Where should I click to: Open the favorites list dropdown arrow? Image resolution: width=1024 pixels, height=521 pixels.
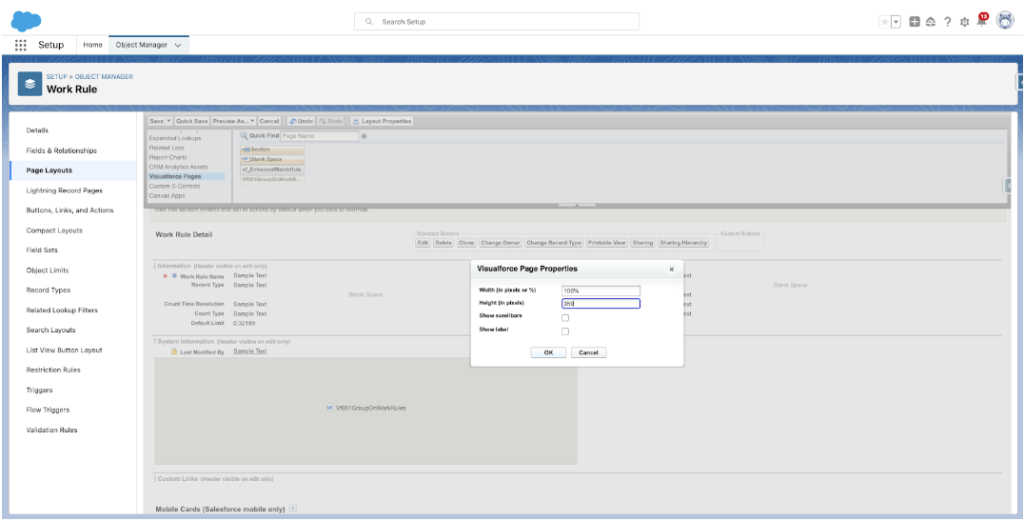pos(896,22)
